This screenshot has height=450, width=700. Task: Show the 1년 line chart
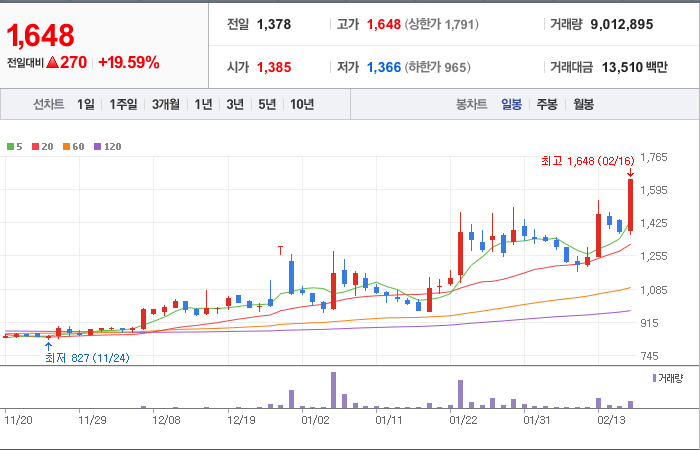click(x=203, y=104)
